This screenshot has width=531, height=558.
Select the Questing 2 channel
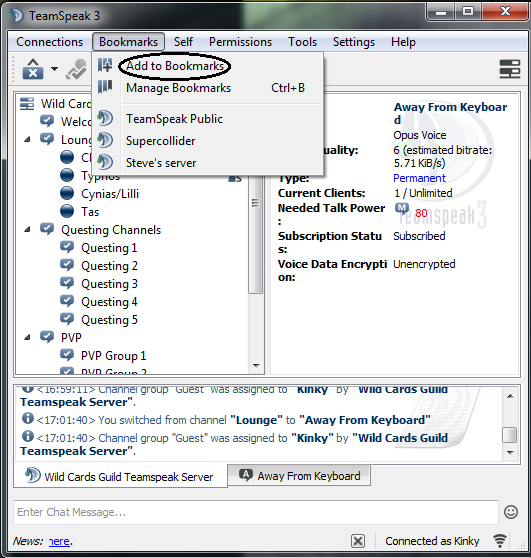pos(109,266)
